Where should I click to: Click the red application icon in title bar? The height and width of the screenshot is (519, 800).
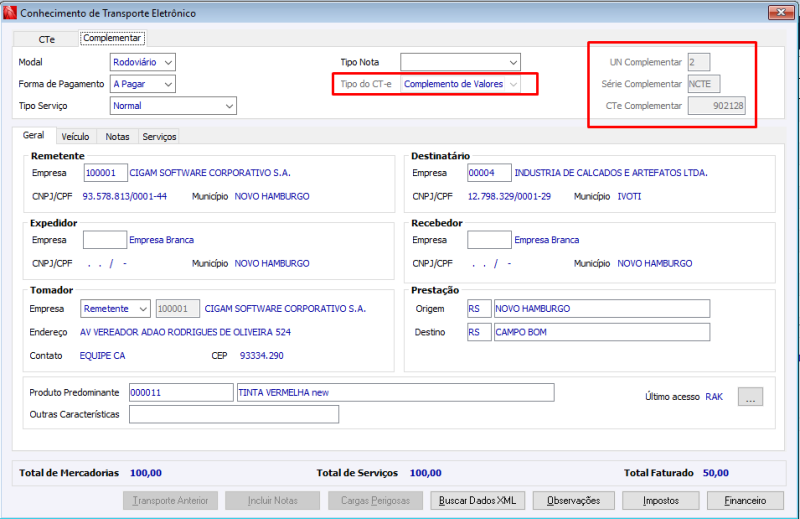(10, 13)
